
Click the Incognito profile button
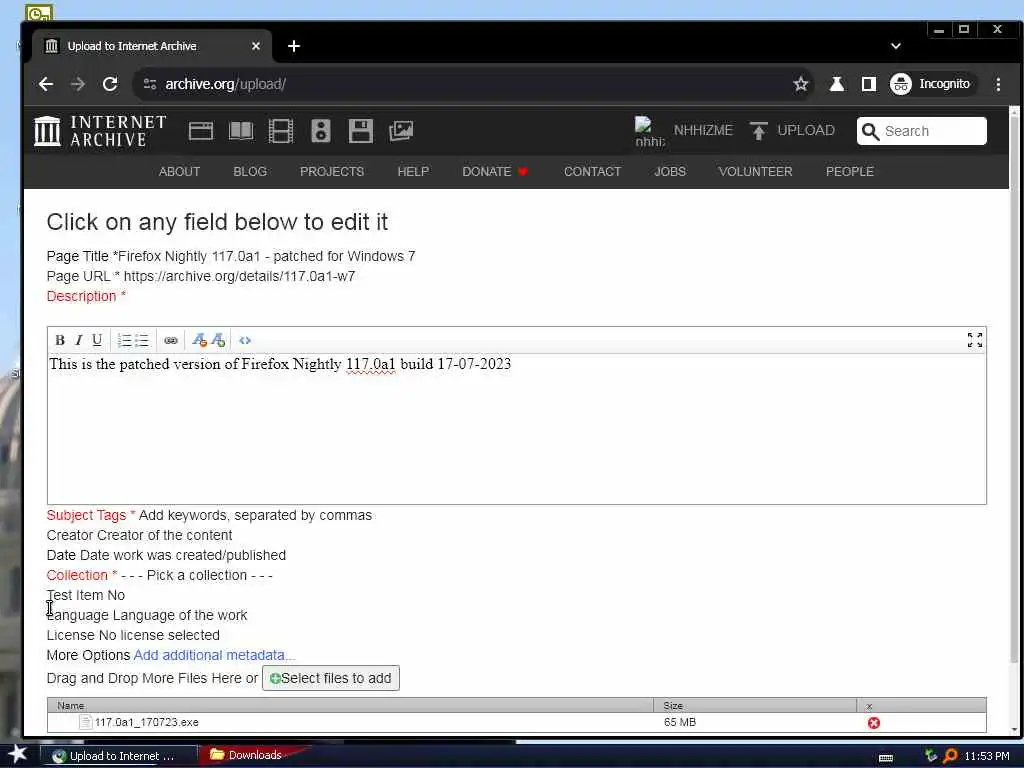pyautogui.click(x=933, y=84)
